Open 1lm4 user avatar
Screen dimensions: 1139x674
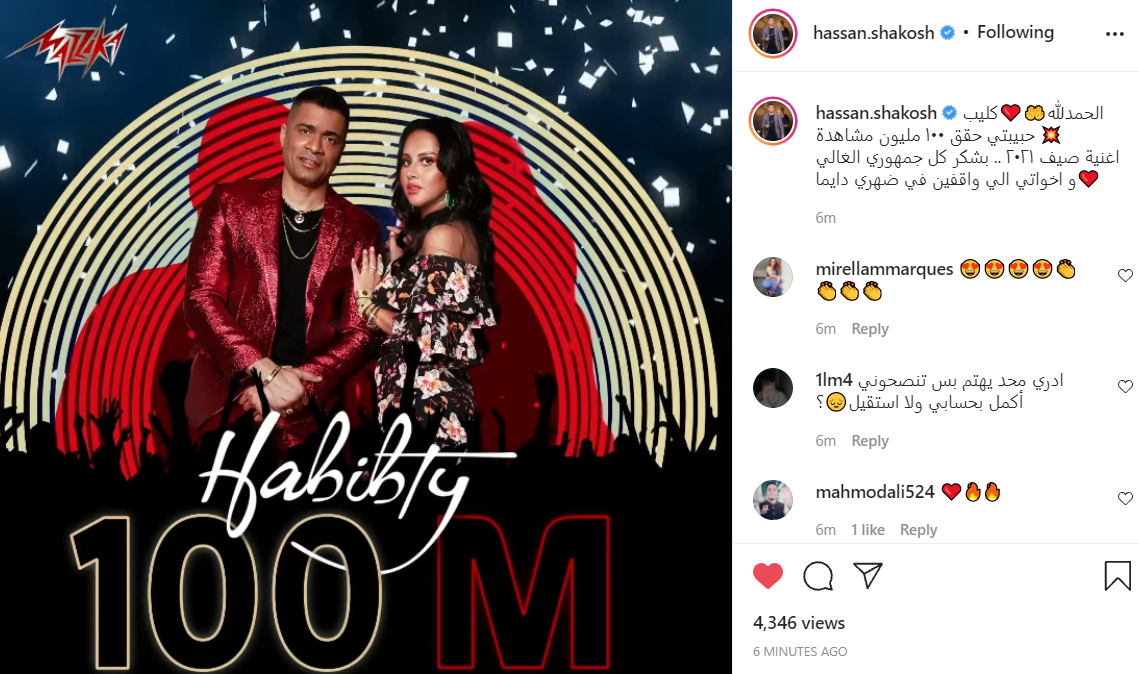coord(773,388)
